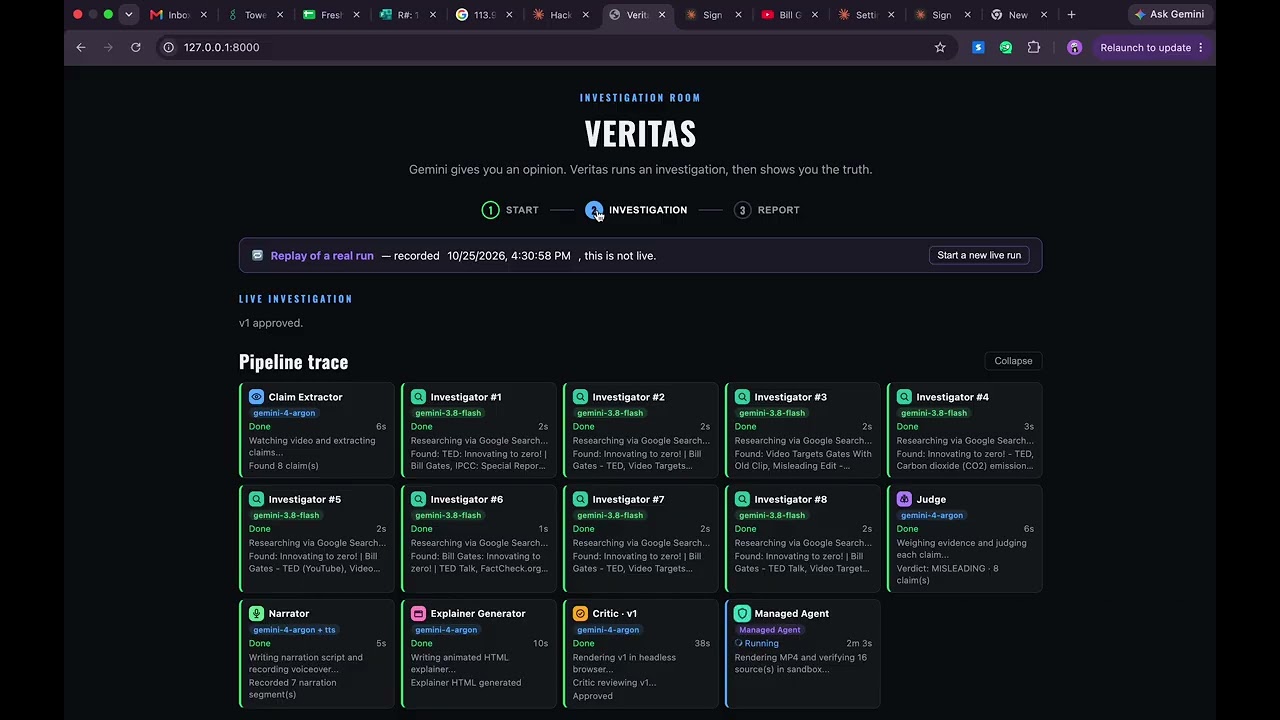Click the Managed Agent Running status
This screenshot has height=720, width=1280.
pos(756,643)
